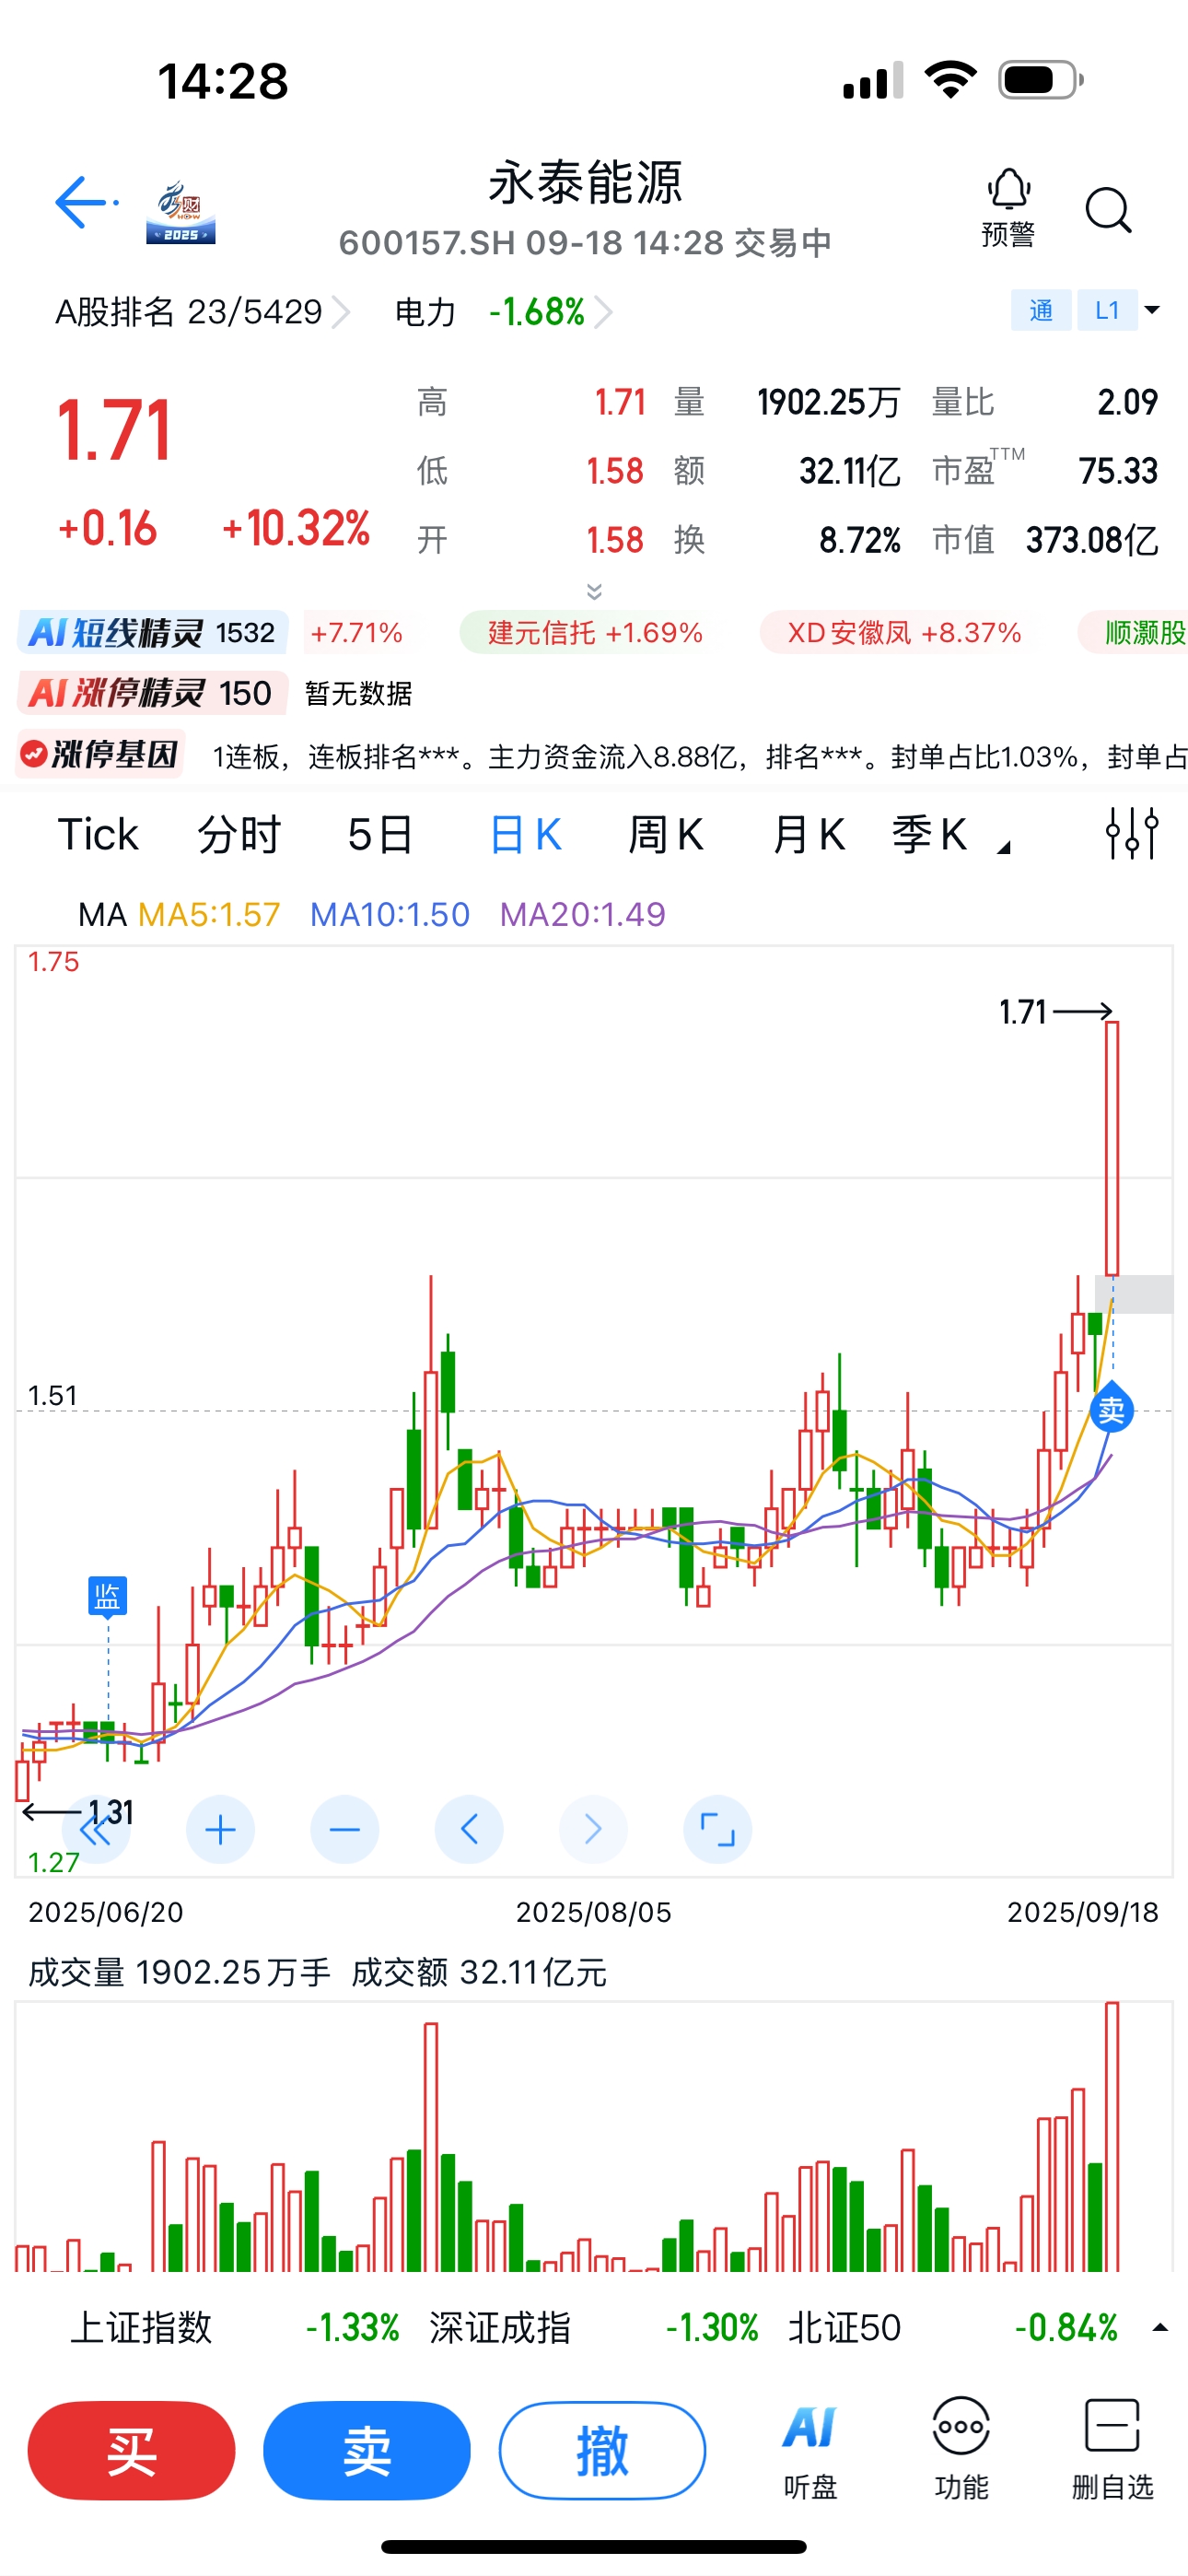Switch to 5日 tab

(380, 834)
